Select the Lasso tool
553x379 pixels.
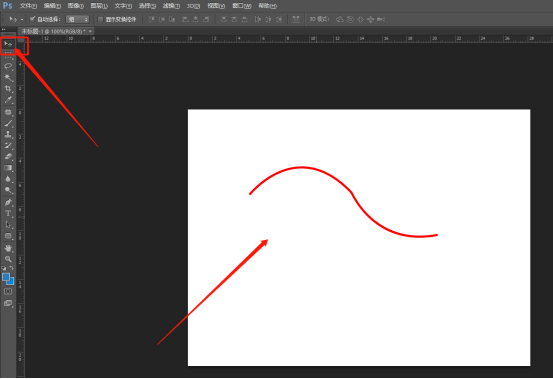coord(8,66)
